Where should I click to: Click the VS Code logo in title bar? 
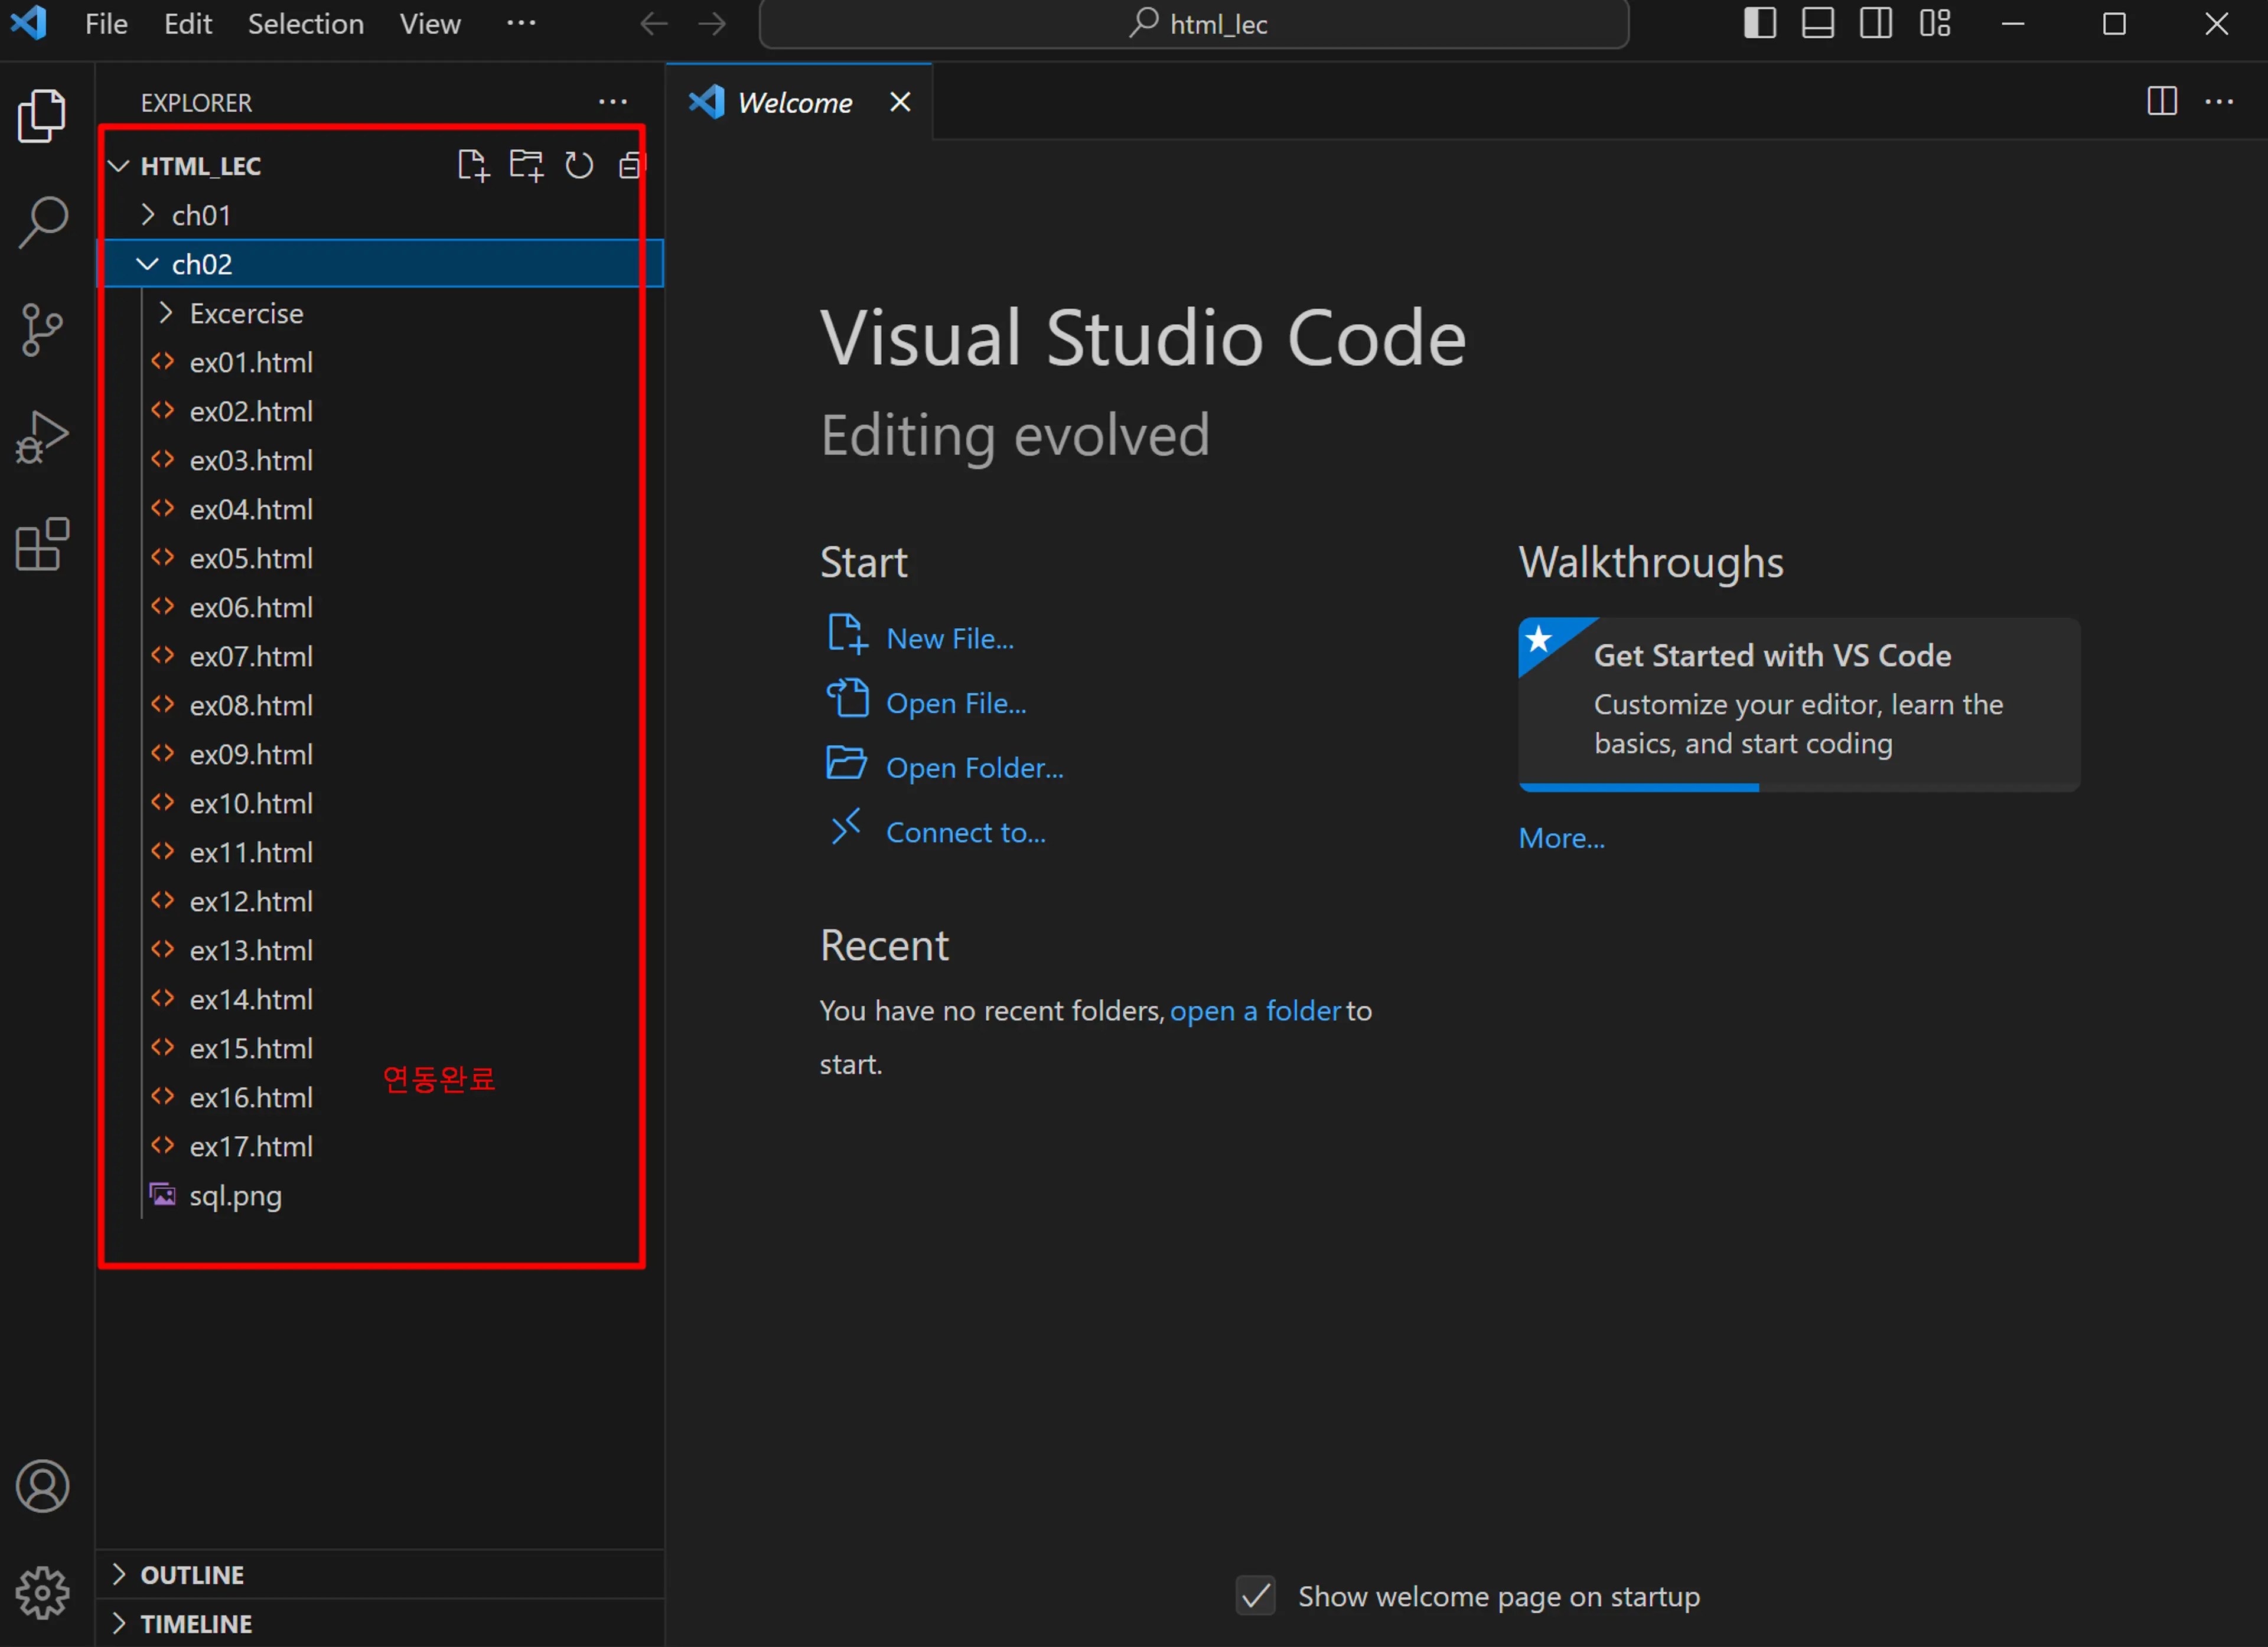point(29,23)
